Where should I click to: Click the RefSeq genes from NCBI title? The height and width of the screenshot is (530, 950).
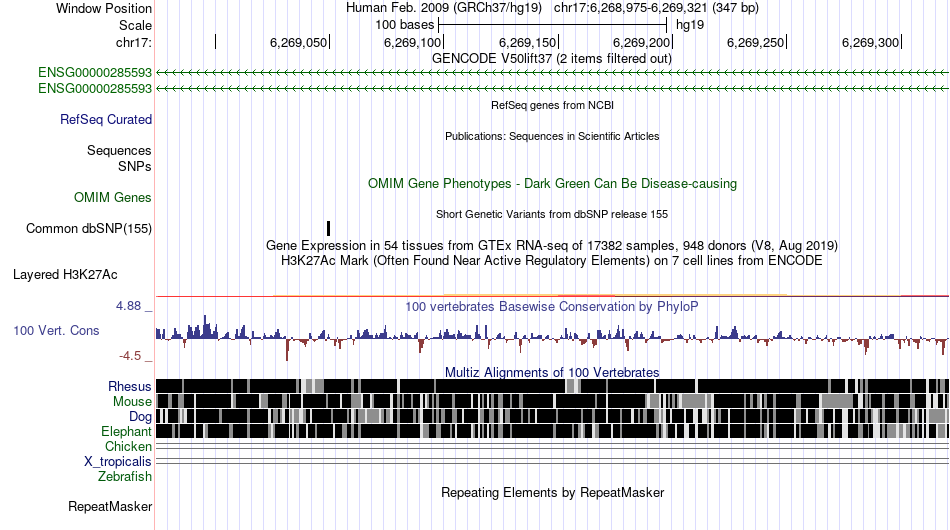552,105
